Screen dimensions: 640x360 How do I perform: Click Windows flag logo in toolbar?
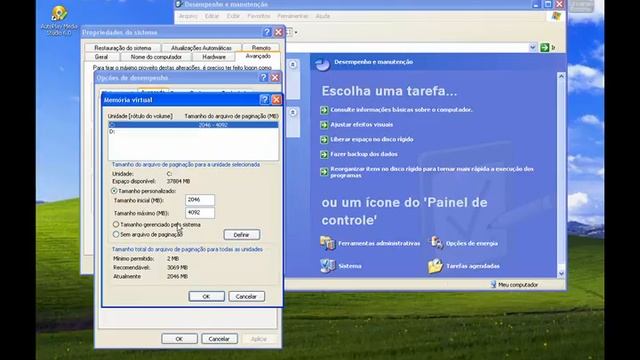(556, 16)
